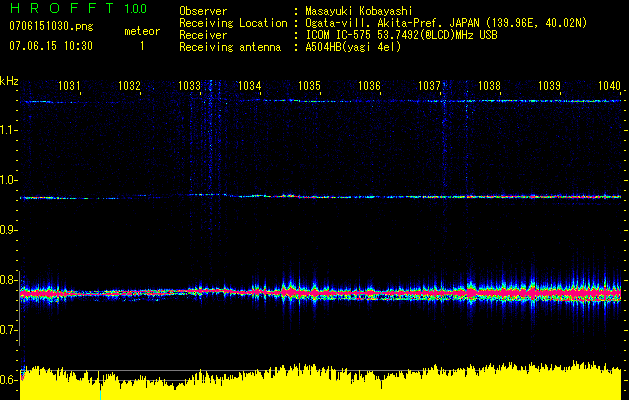Click frequency axis label 0.6
629x400 pixels.
[8, 380]
